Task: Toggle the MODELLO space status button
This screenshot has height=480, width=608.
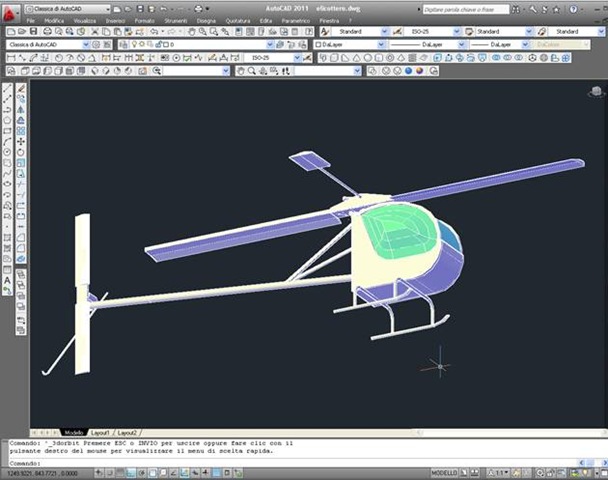Action: pyautogui.click(x=444, y=473)
